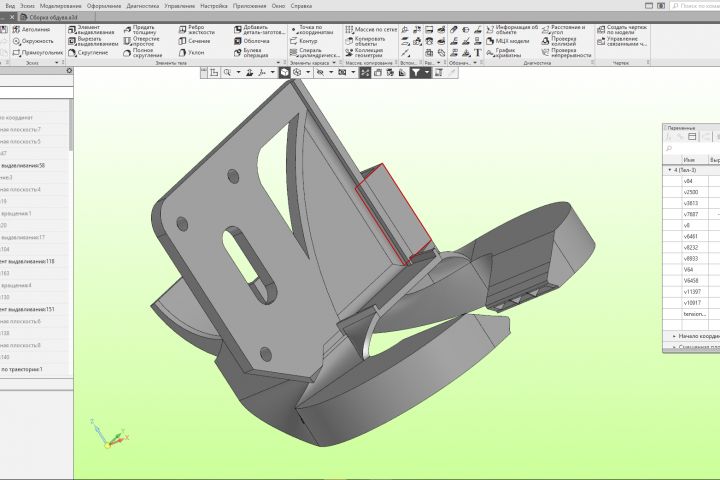Image resolution: width=720 pixels, height=480 pixels.
Task: Open МЦХ модели tool
Action: [x=507, y=41]
